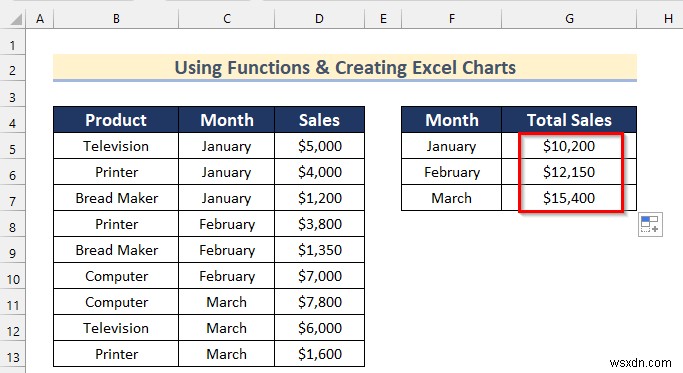Select the Bread Maker cell in row 9
Image resolution: width=683 pixels, height=373 pixels.
coord(116,250)
